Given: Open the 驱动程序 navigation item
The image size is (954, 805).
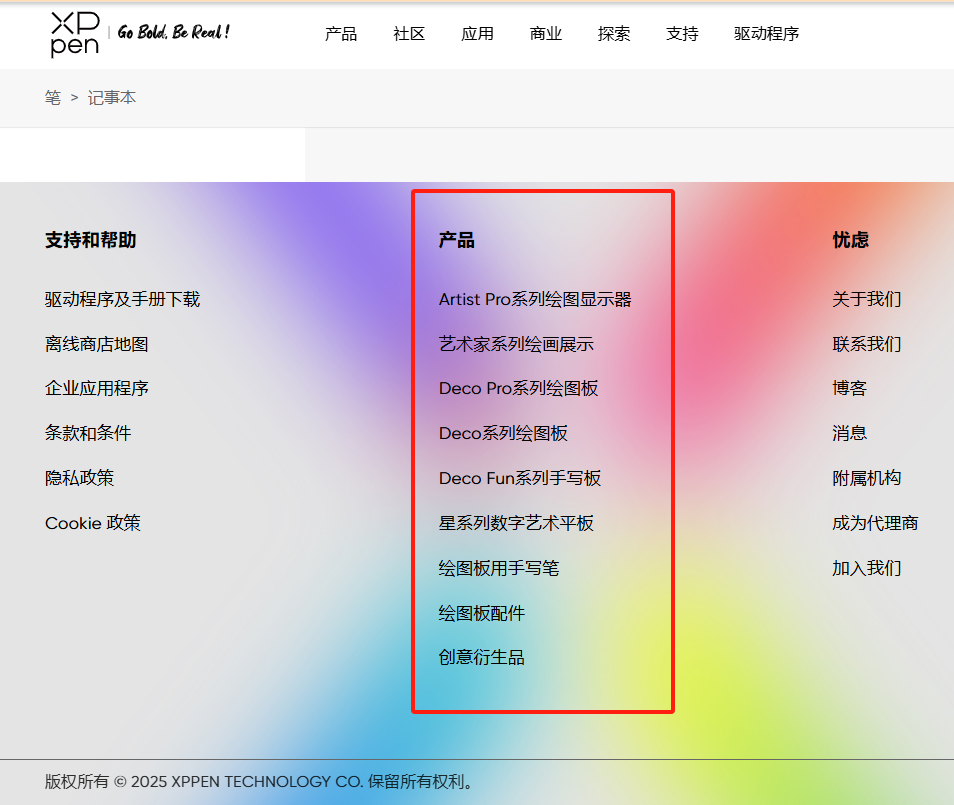Looking at the screenshot, I should click(766, 34).
